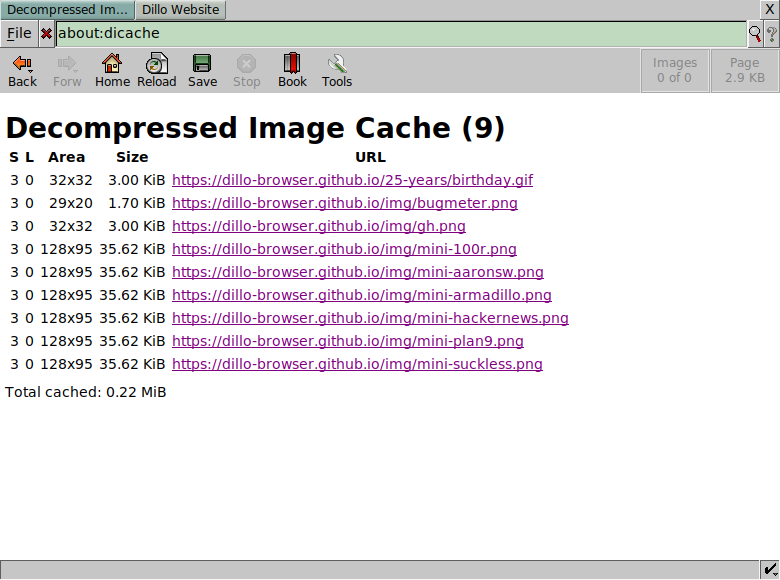The image size is (780, 580).
Task: Switch to the Dillo Website tab
Action: pos(180,10)
